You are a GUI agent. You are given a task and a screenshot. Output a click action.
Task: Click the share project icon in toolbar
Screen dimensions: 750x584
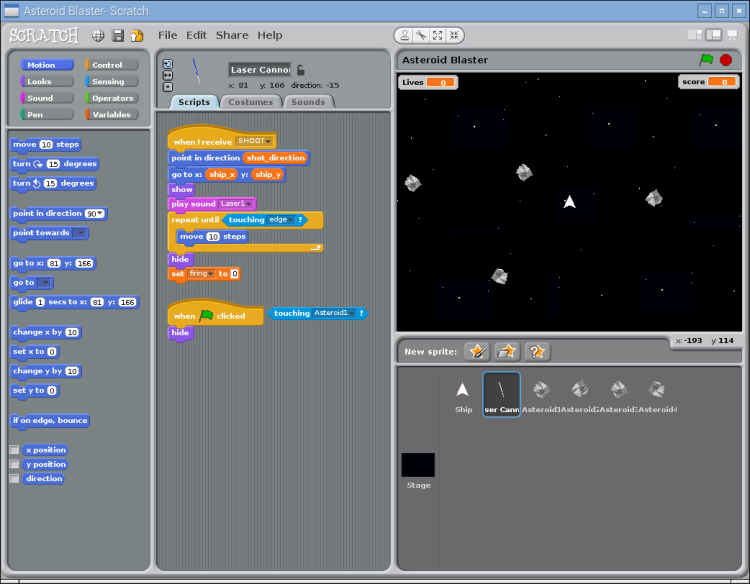[x=137, y=35]
